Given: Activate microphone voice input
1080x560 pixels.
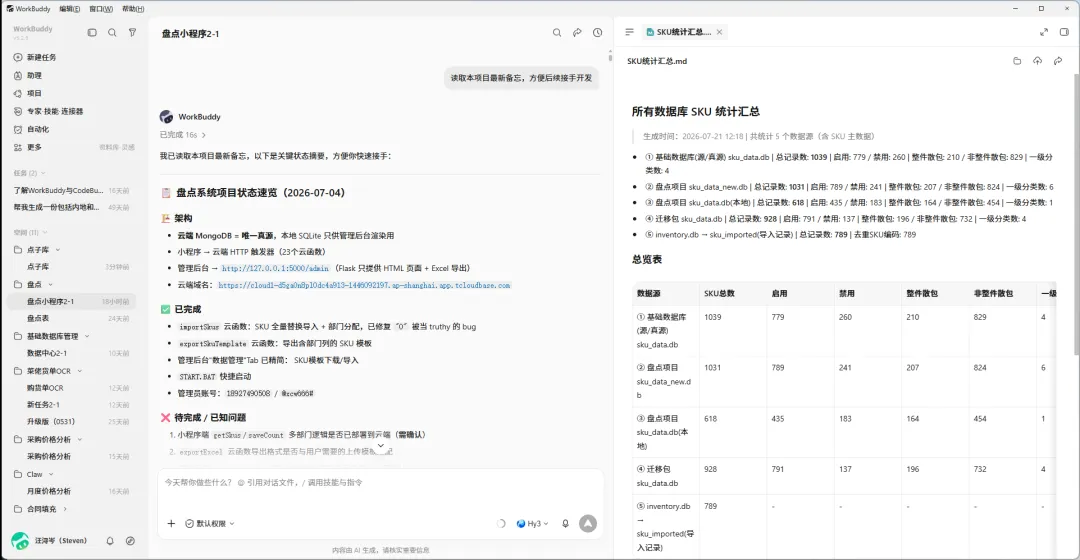Looking at the screenshot, I should (565, 523).
